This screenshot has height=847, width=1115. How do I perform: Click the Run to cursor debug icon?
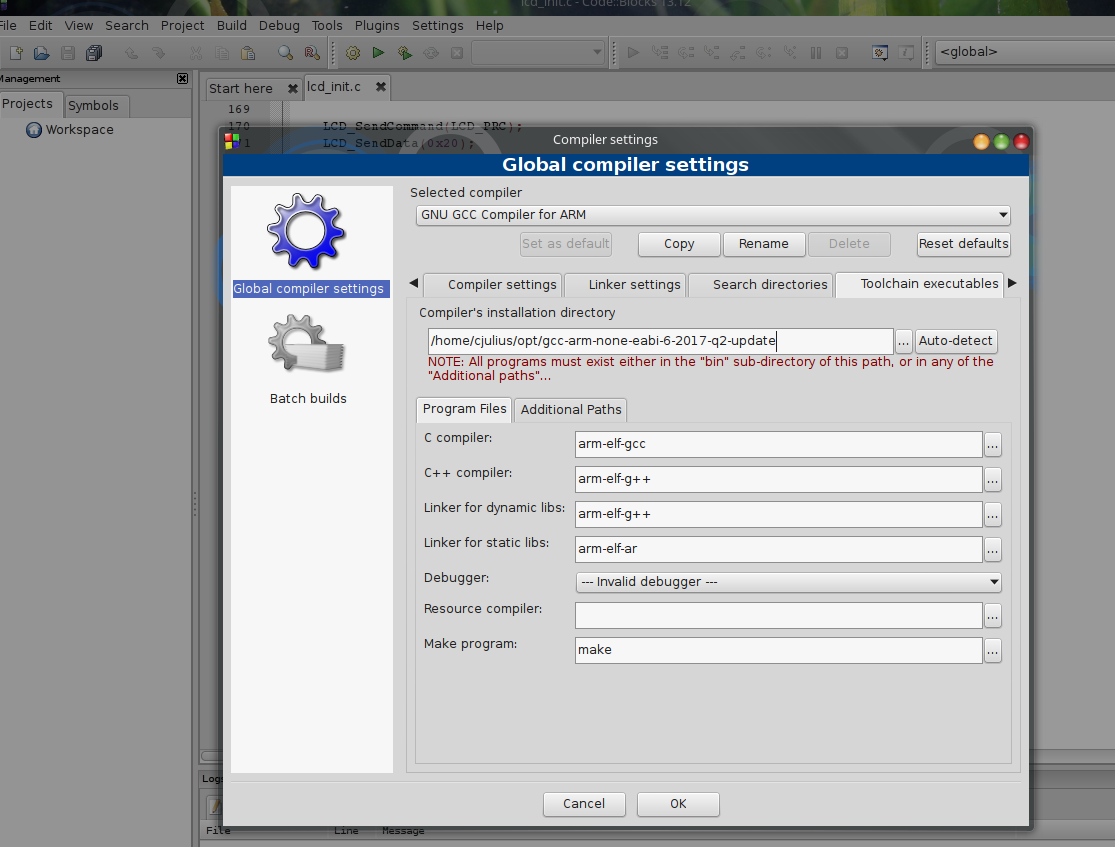click(x=660, y=53)
